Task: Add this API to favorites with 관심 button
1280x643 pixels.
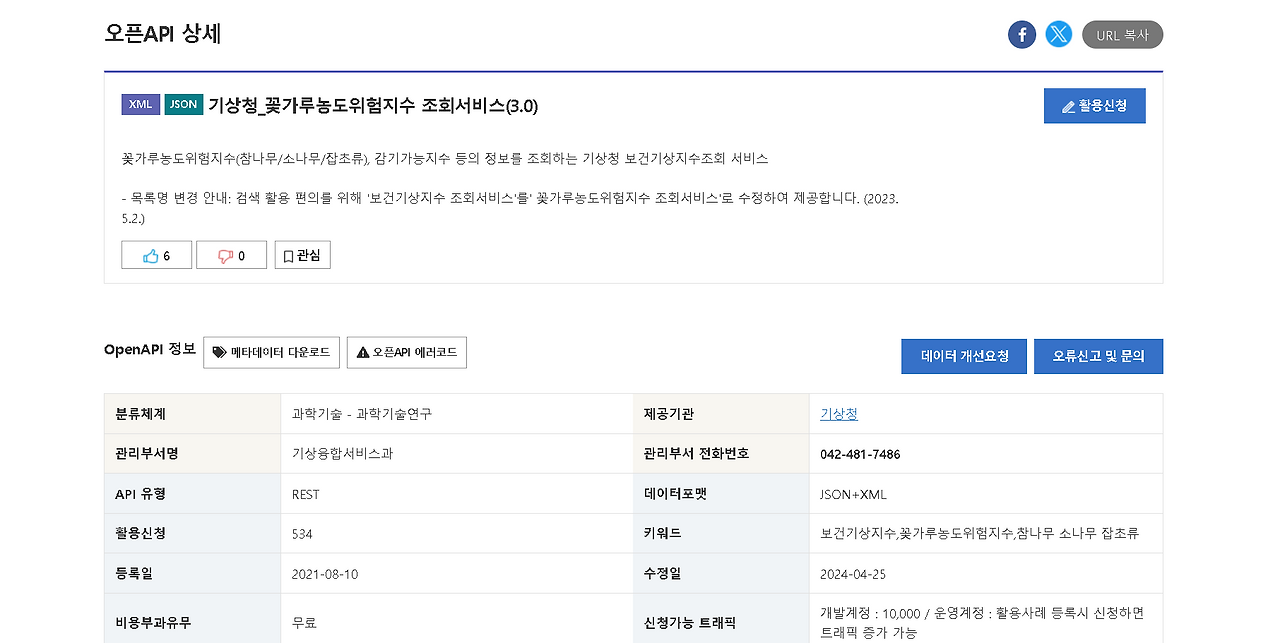Action: [302, 254]
